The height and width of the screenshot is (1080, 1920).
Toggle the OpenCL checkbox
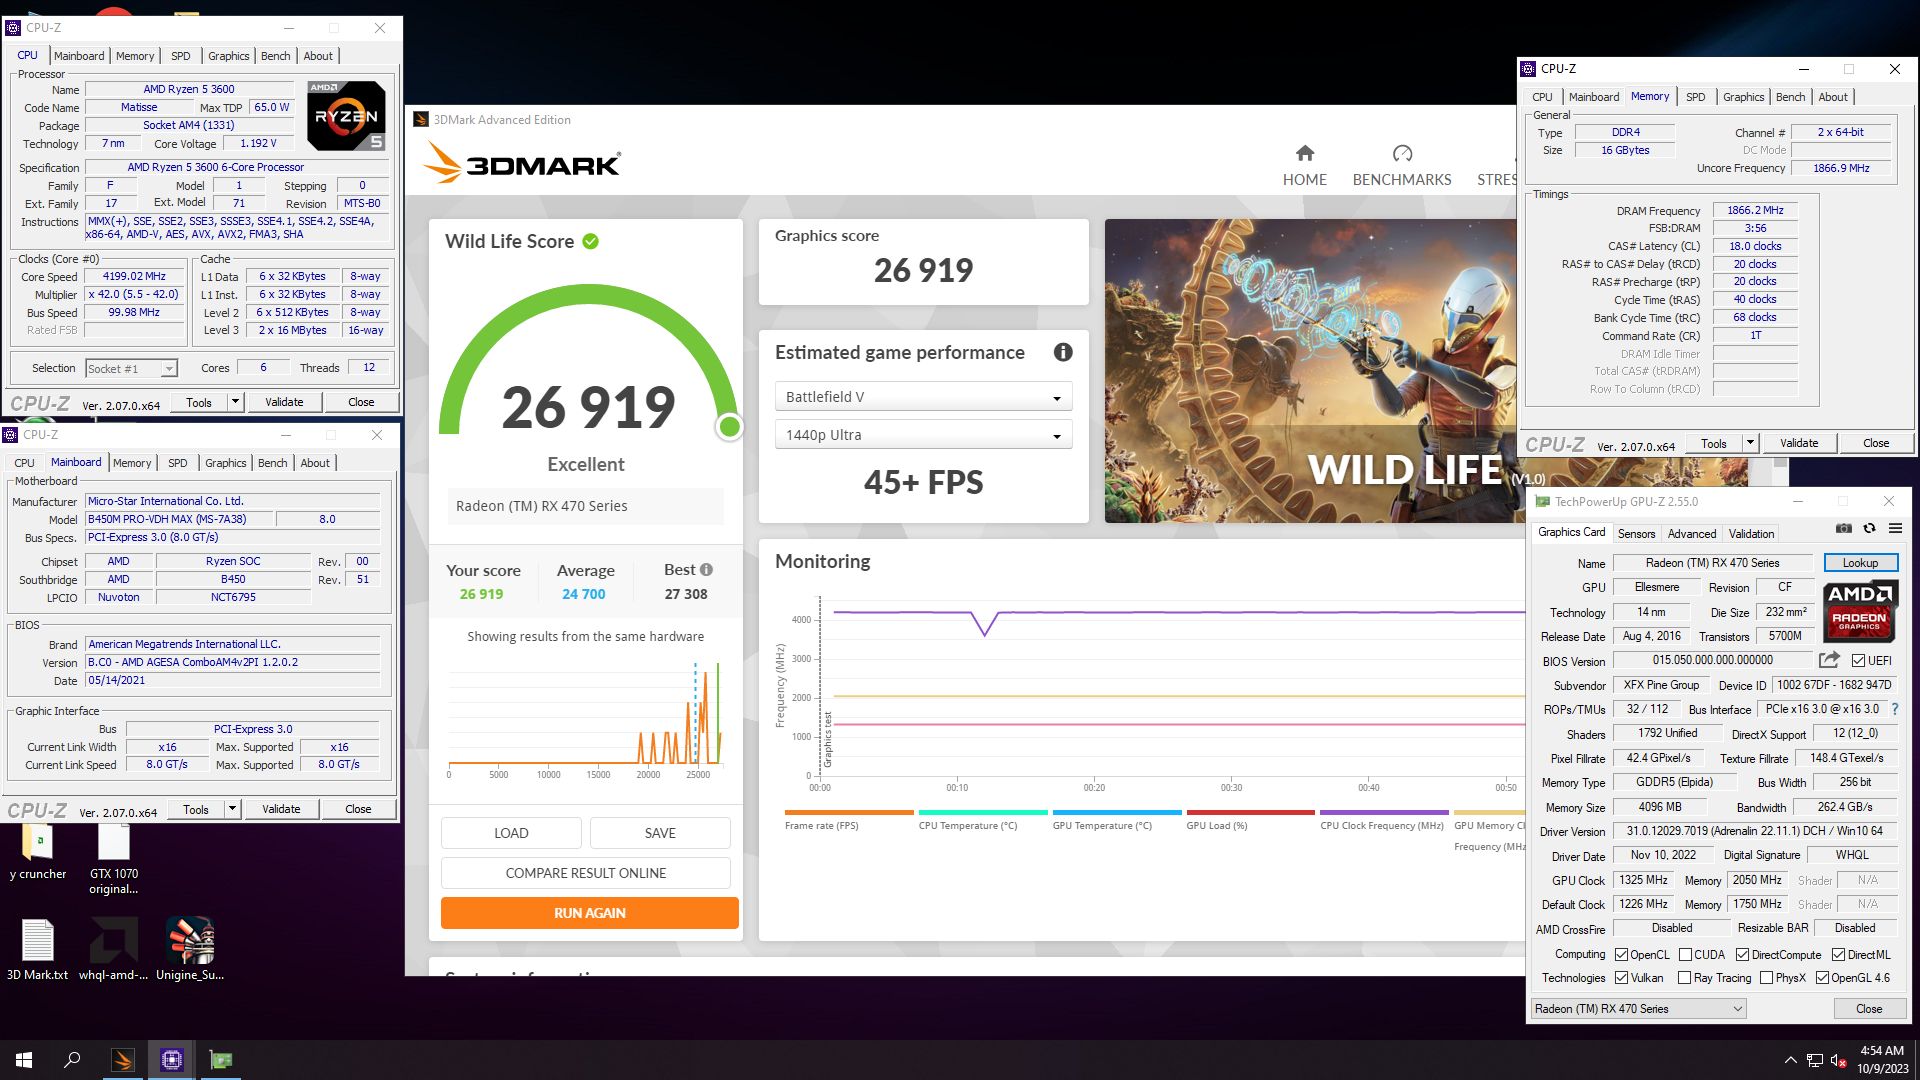coord(1622,955)
